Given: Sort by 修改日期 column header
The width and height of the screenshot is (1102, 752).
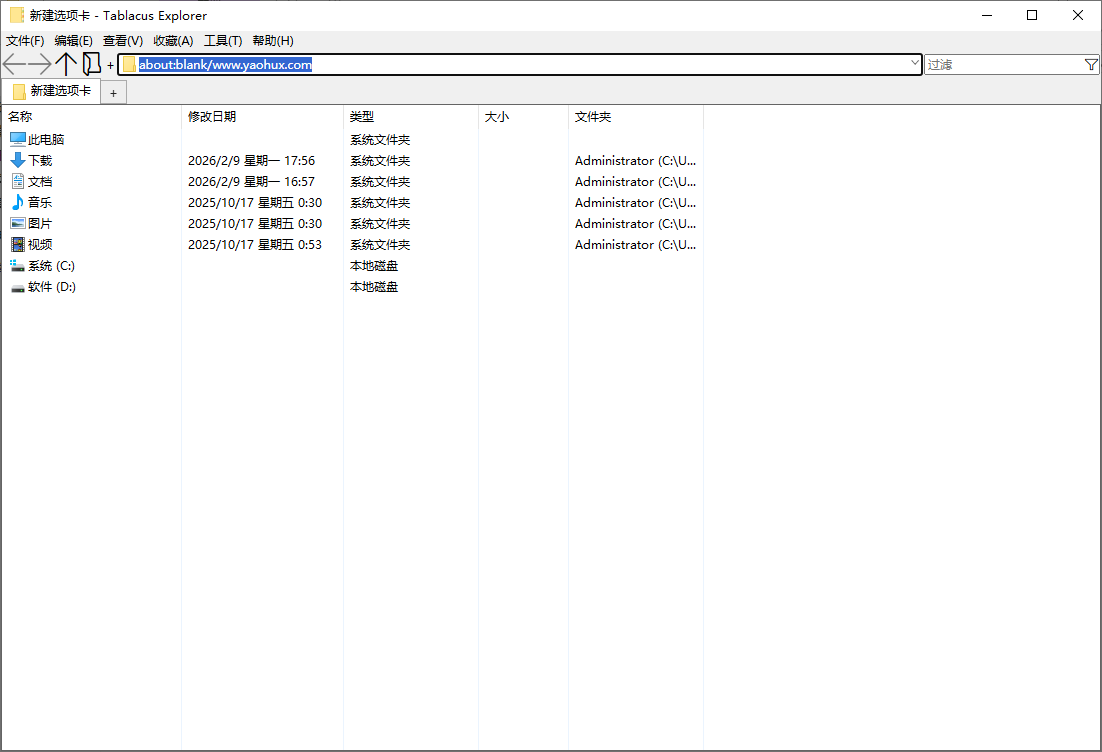Looking at the screenshot, I should coord(212,117).
